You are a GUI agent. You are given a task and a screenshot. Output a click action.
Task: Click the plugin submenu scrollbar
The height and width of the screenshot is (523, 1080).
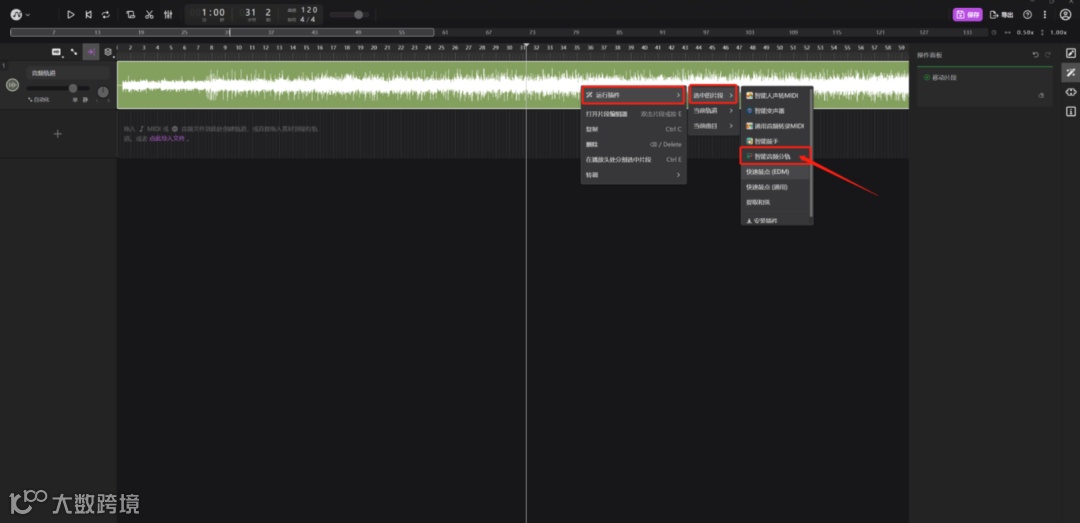811,152
